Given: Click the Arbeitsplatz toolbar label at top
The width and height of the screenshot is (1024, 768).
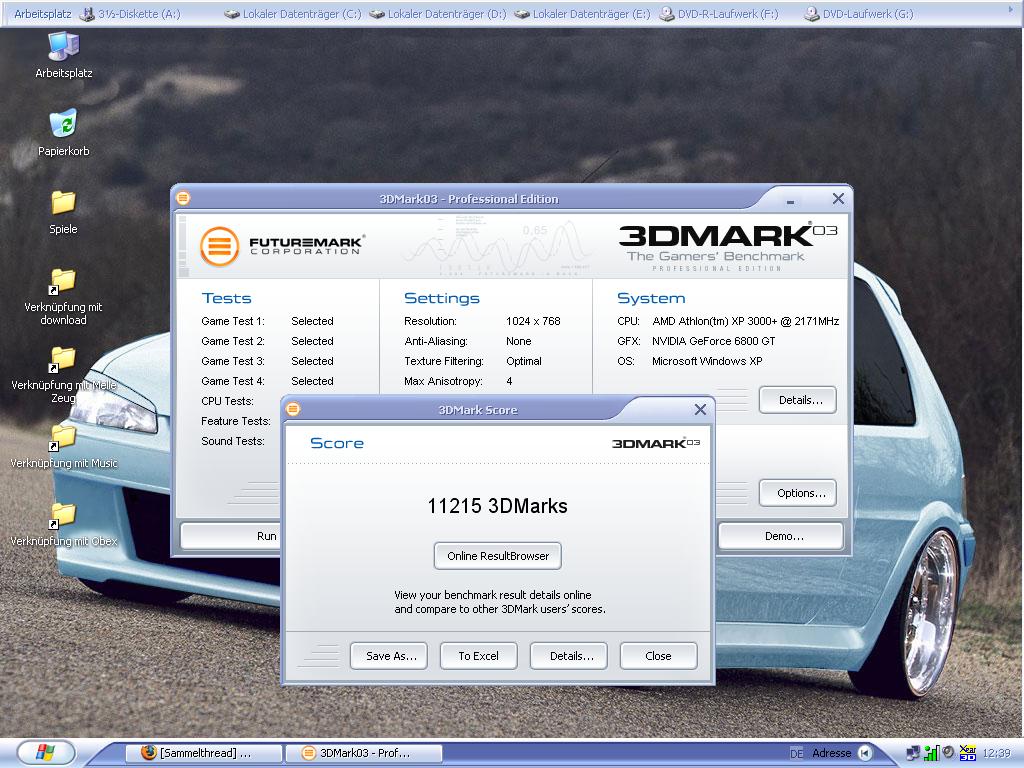Looking at the screenshot, I should pos(42,14).
